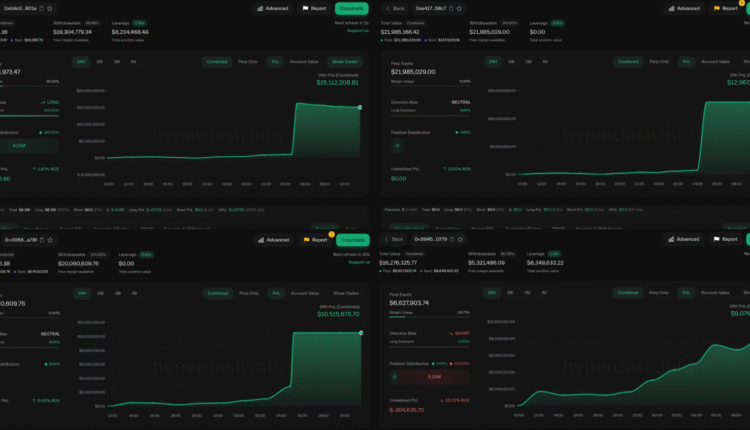Open Support us link under Copytrade
750x430 pixels.
[x=358, y=30]
